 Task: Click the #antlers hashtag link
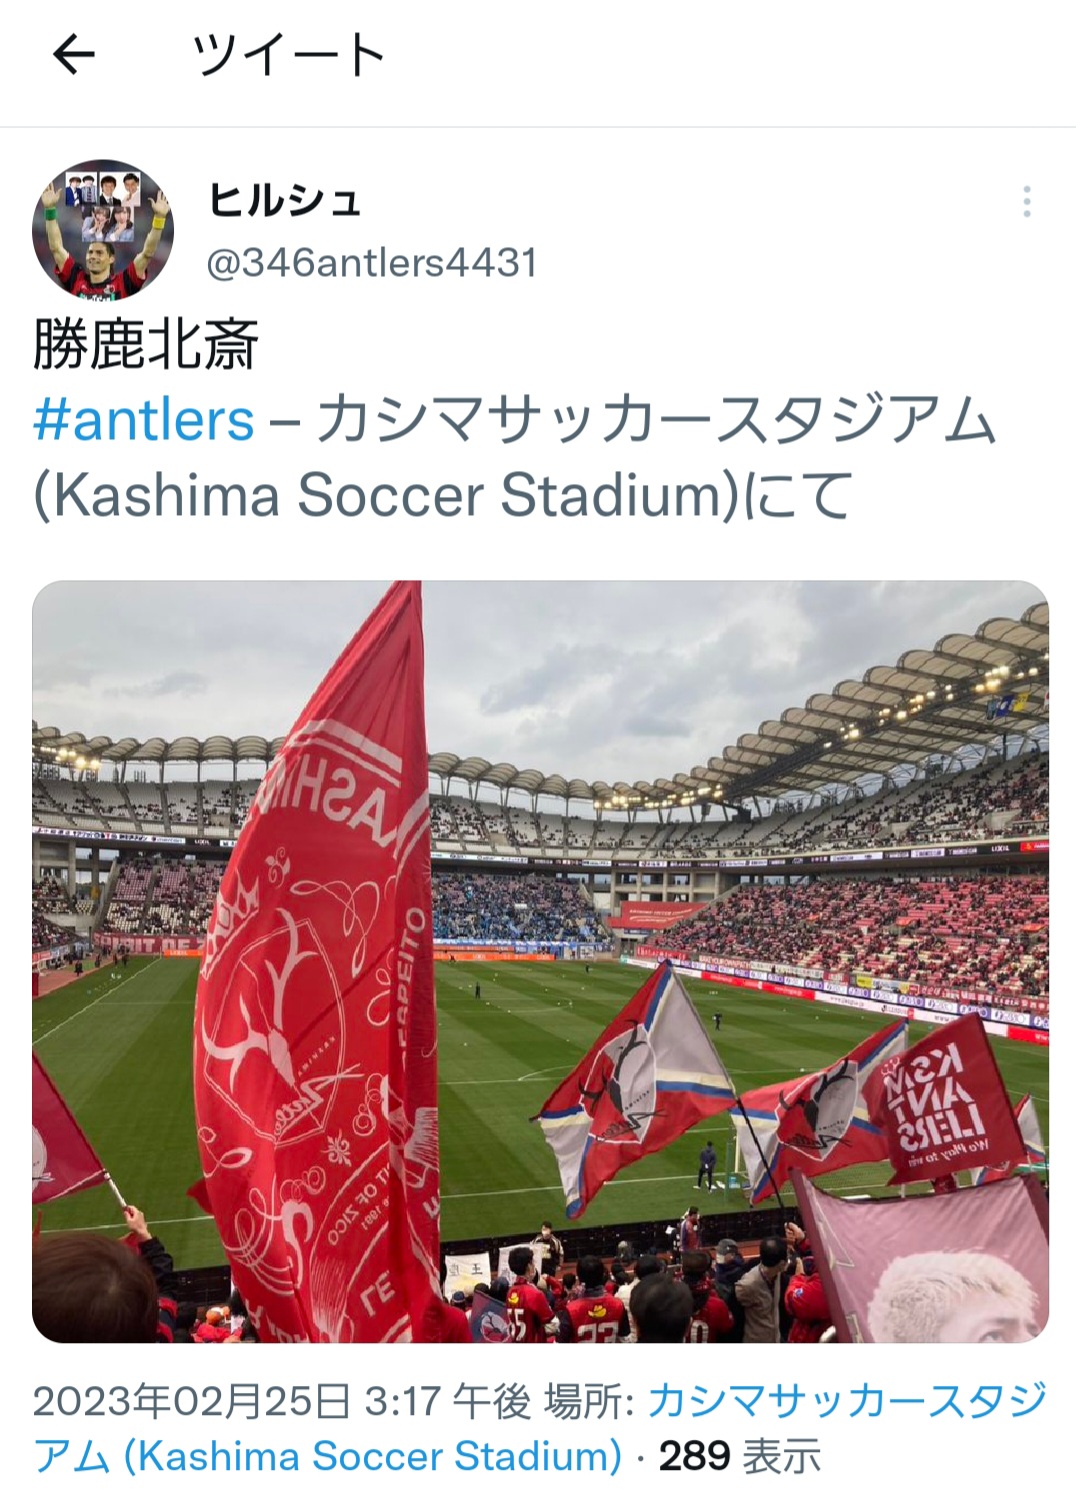click(144, 420)
